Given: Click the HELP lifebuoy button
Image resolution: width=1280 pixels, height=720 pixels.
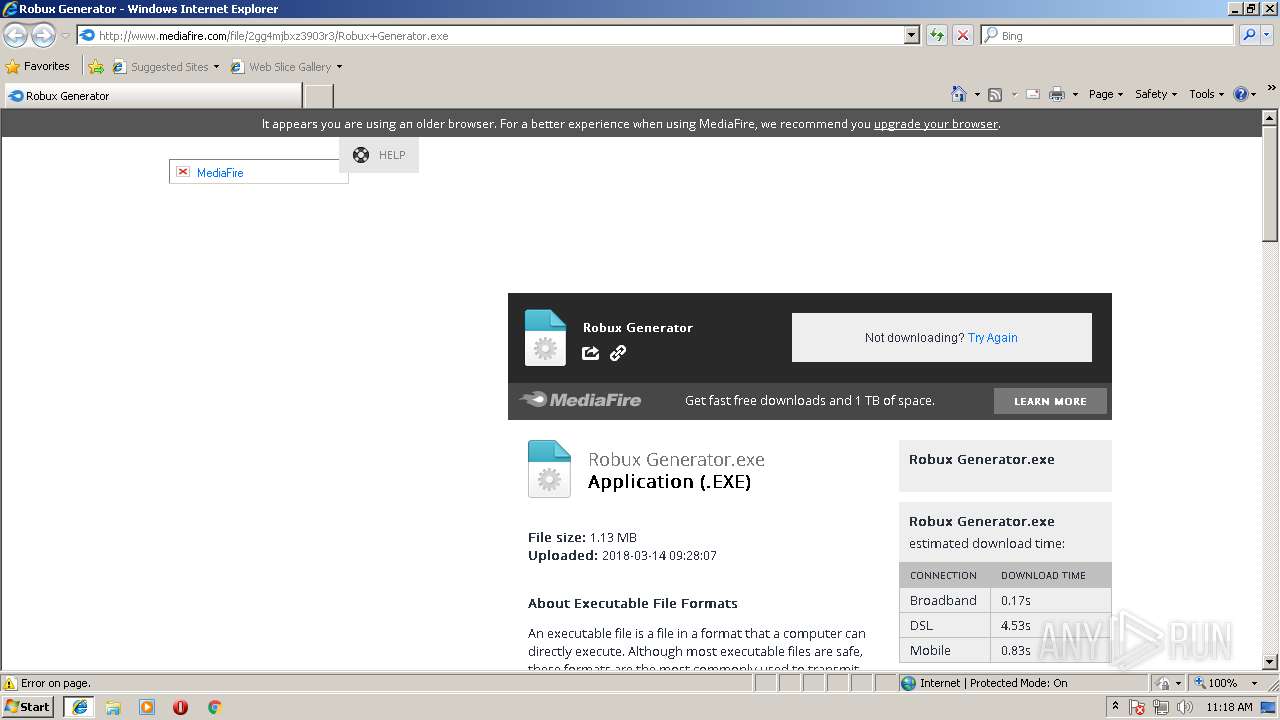Looking at the screenshot, I should pos(379,155).
